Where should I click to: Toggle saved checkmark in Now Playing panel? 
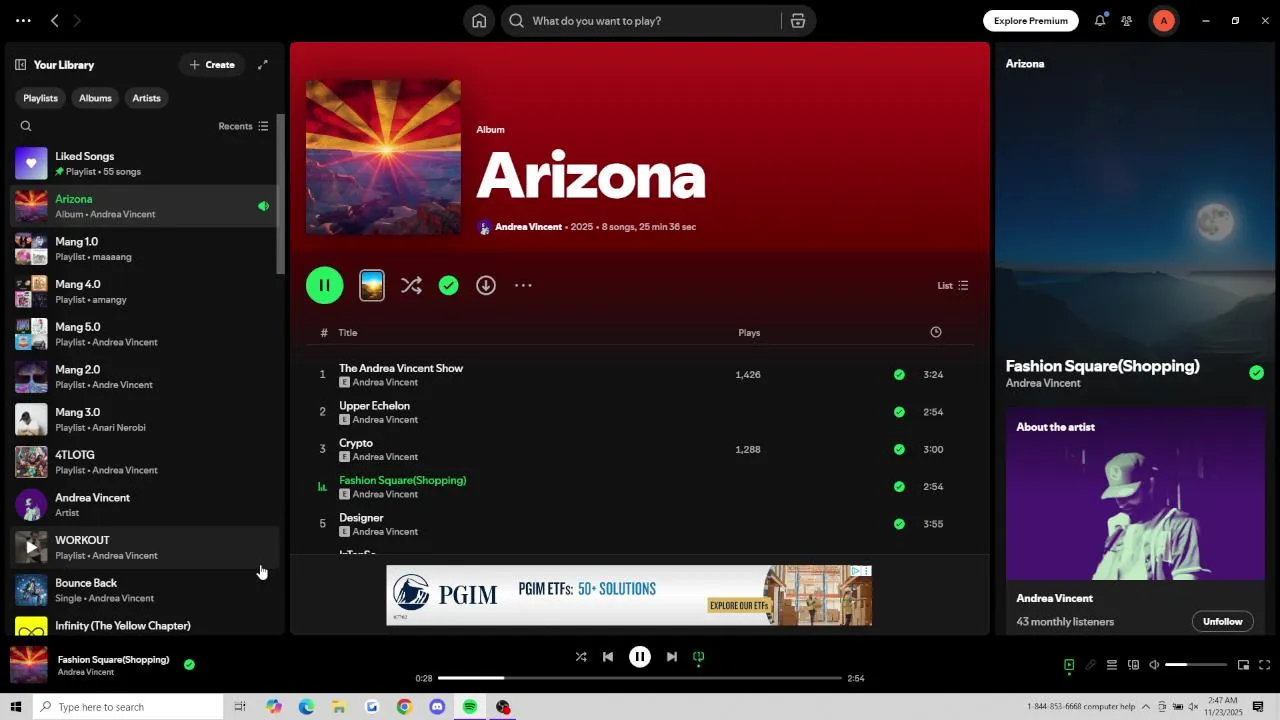(1256, 373)
